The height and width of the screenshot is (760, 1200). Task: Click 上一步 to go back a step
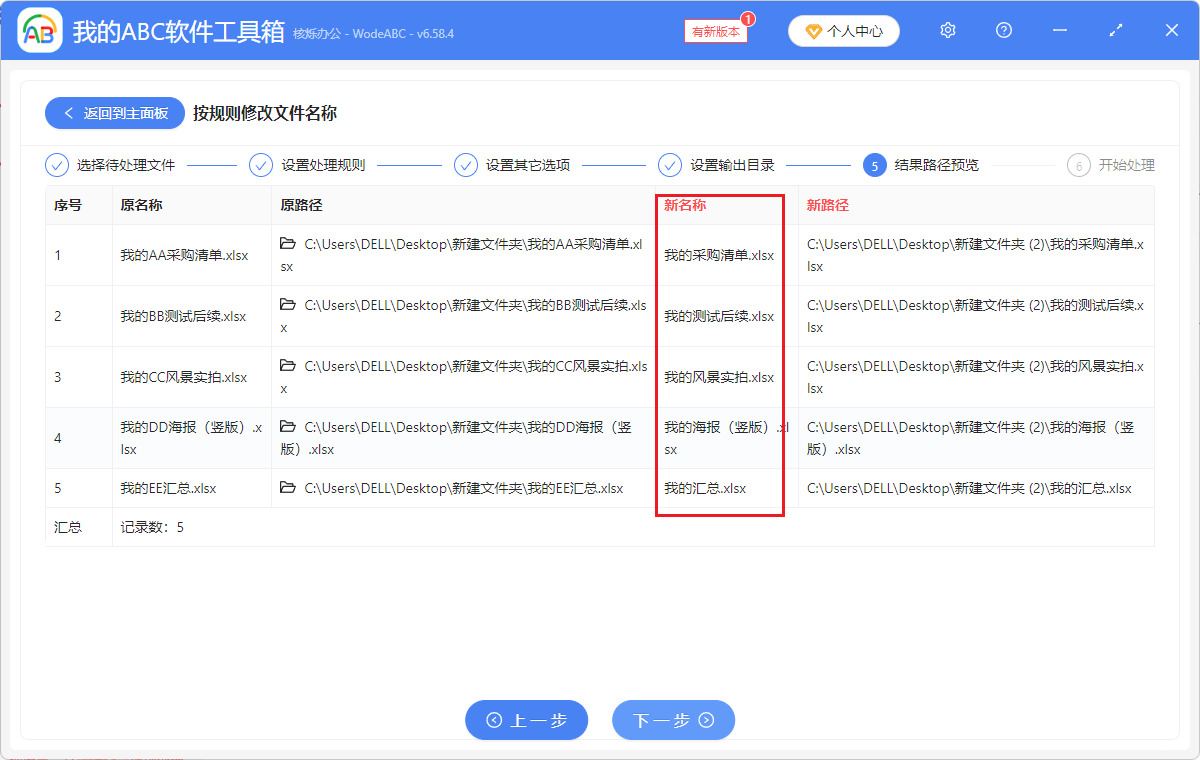pyautogui.click(x=526, y=720)
